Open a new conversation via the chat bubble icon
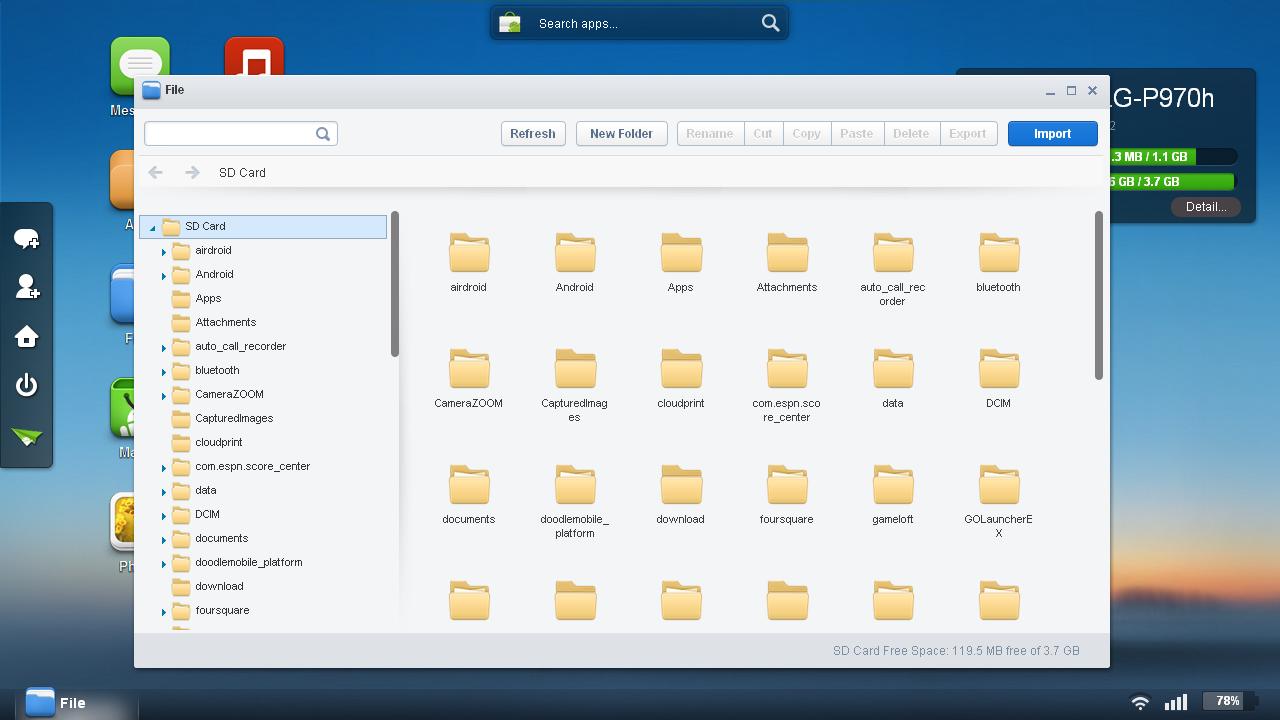This screenshot has height=720, width=1280. point(26,238)
